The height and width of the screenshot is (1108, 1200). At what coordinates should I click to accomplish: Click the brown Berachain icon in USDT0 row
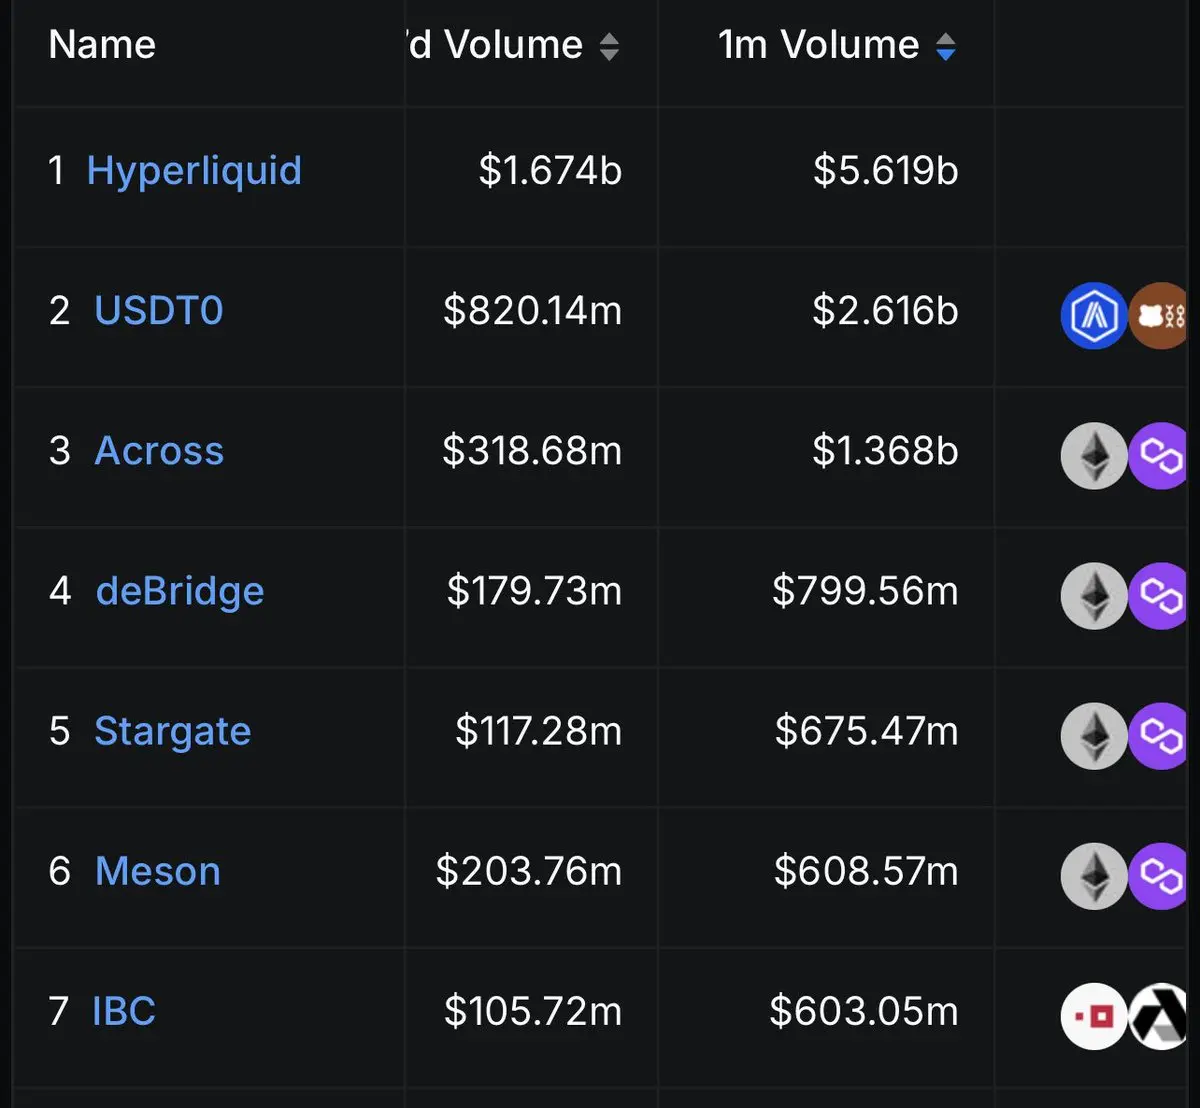coord(1158,316)
